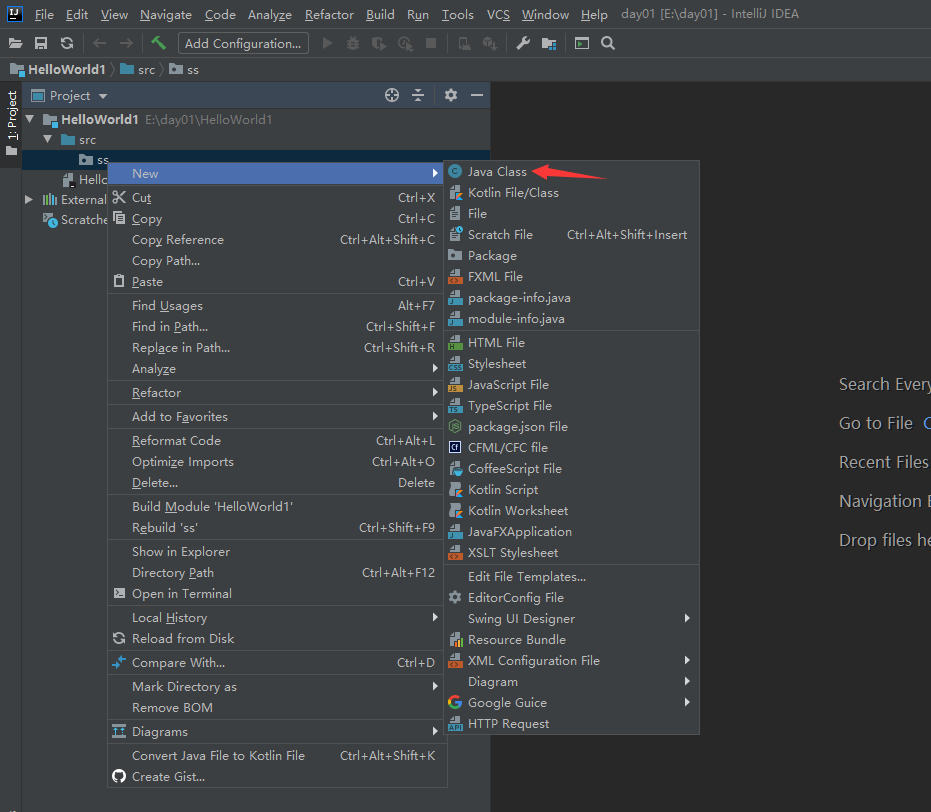Screen dimensions: 931x812
Task: Click the IntelliJ IDEA logo icon
Action: [x=14, y=14]
